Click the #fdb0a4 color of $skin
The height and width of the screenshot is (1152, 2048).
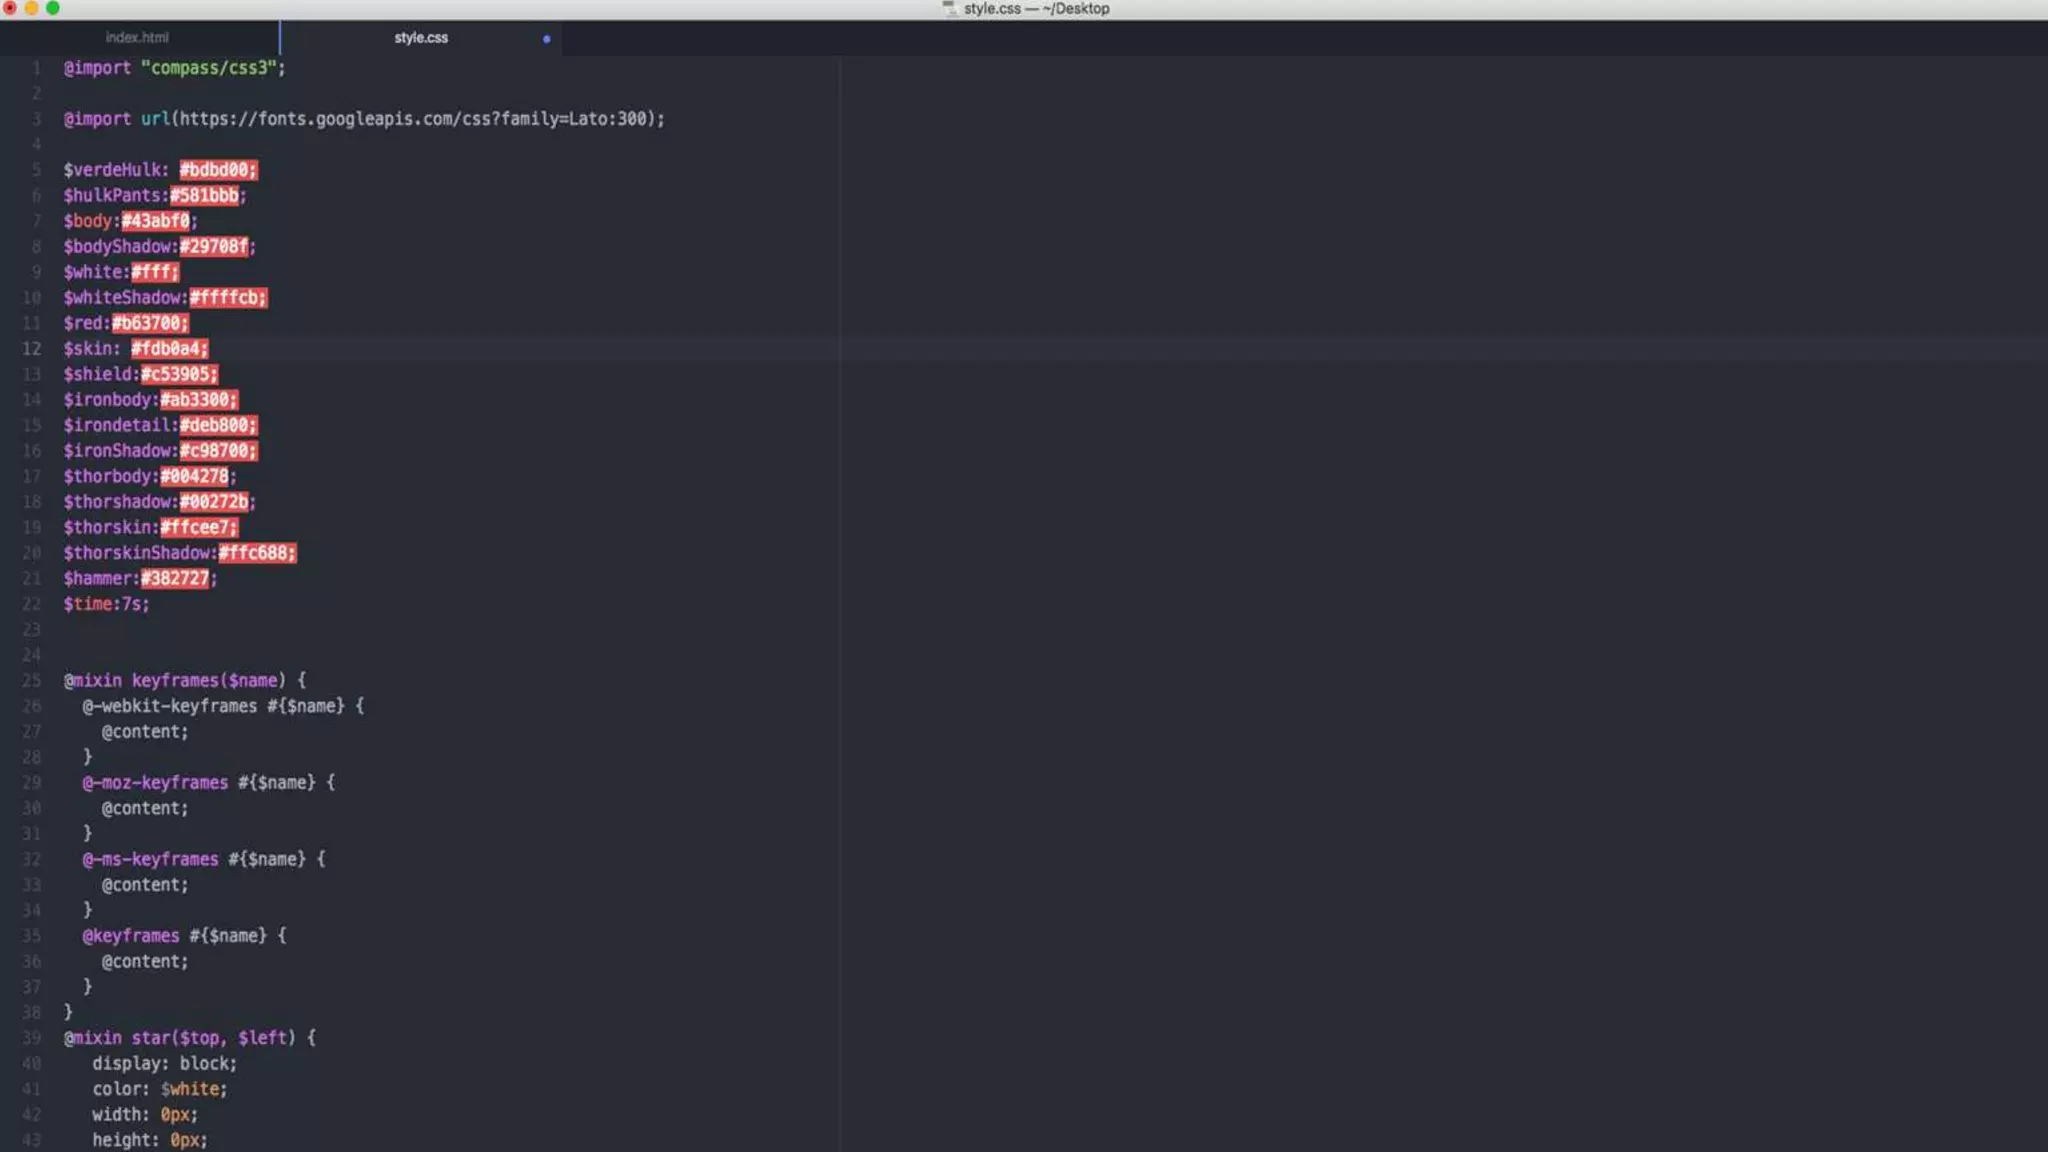point(169,348)
